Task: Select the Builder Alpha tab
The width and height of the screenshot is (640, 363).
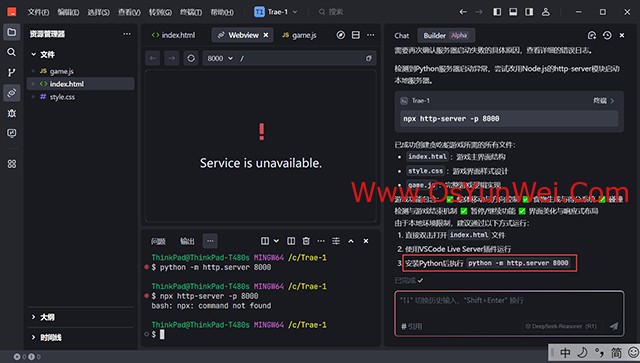Action: click(x=446, y=36)
